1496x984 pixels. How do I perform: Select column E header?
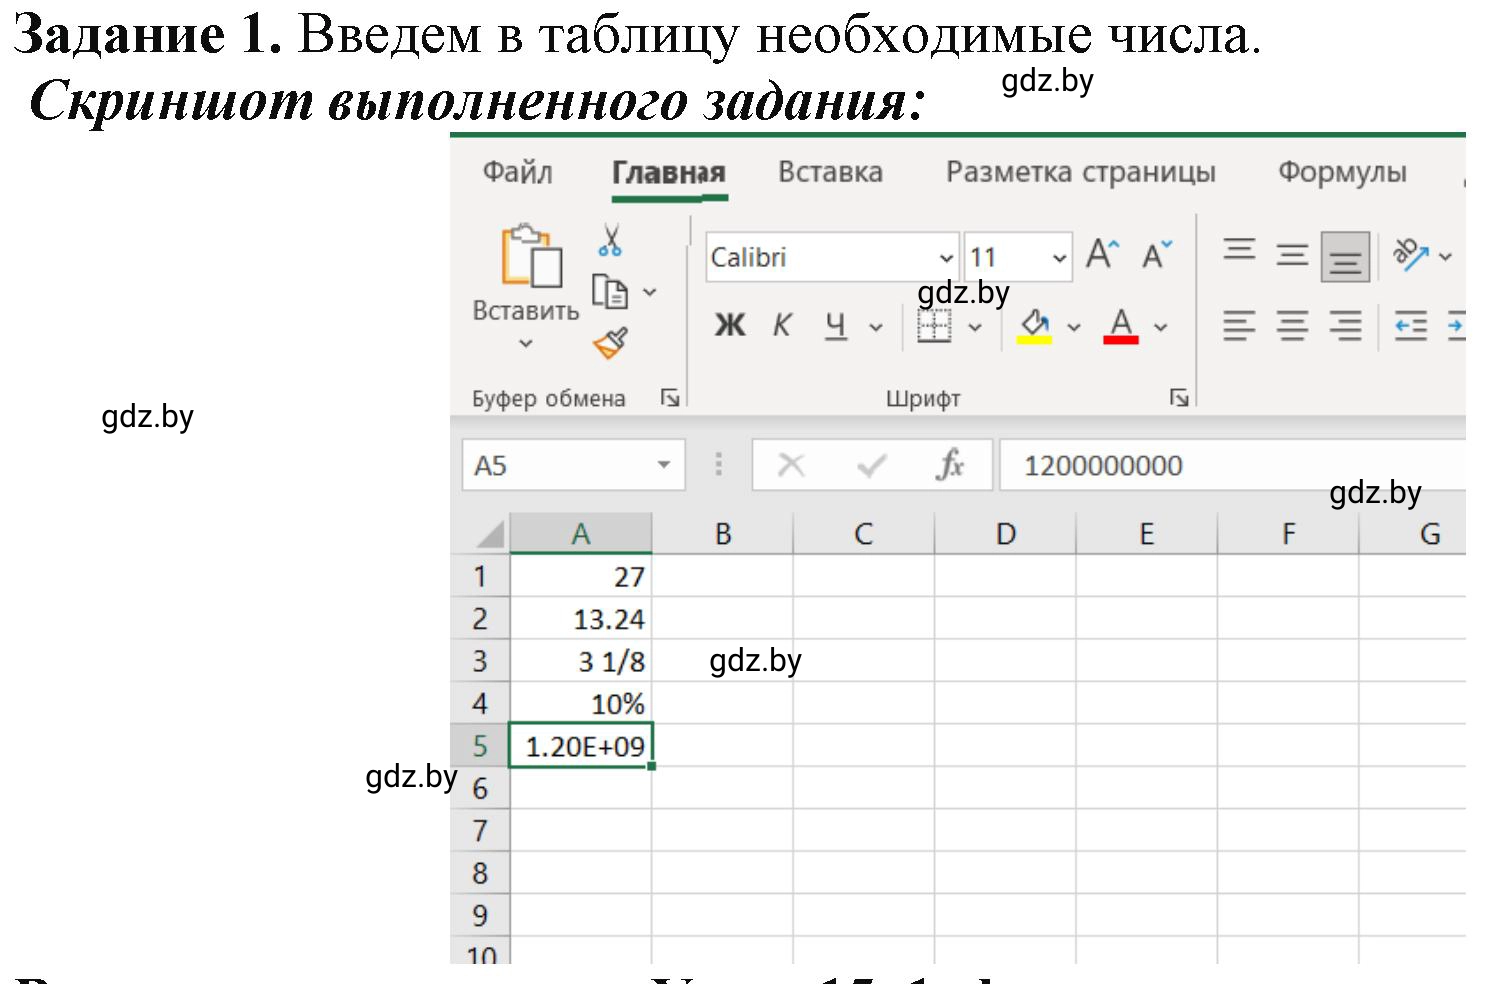(x=1147, y=534)
